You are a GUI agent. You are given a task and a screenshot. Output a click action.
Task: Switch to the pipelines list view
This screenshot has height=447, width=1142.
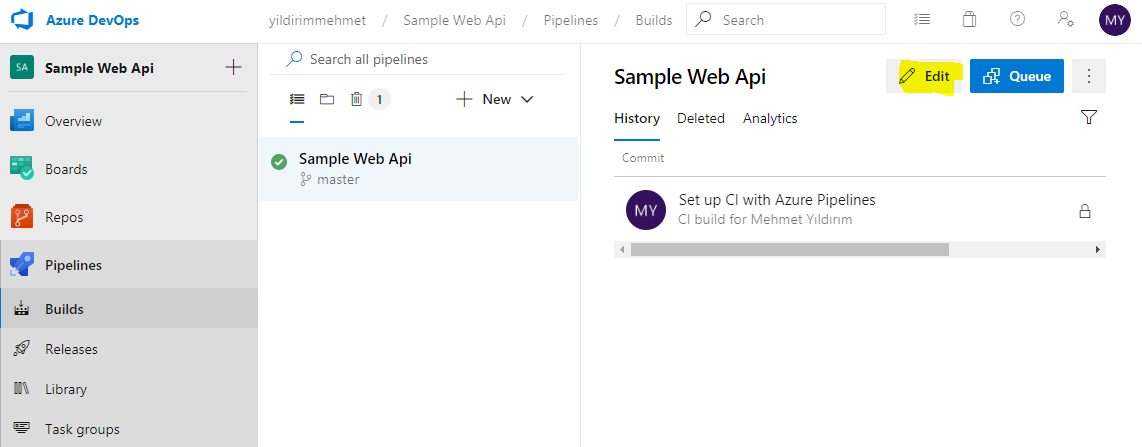297,99
